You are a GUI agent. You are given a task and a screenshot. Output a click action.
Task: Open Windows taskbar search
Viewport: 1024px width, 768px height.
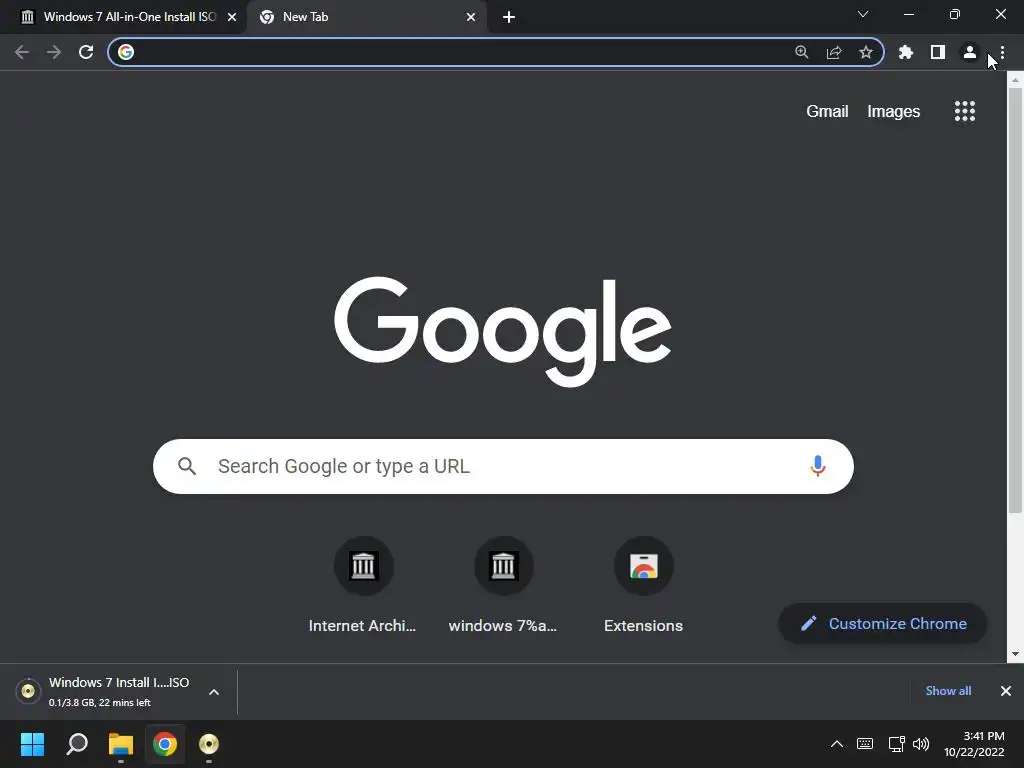click(77, 744)
